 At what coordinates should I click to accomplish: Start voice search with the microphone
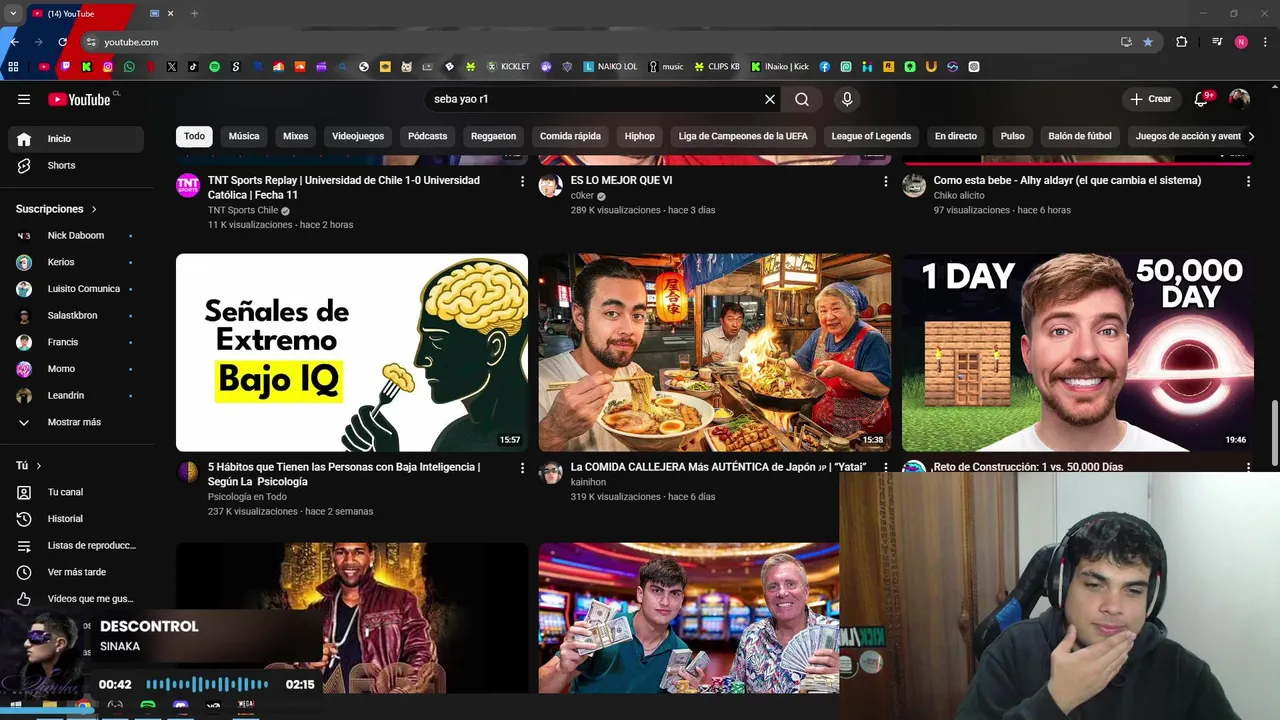coord(847,99)
